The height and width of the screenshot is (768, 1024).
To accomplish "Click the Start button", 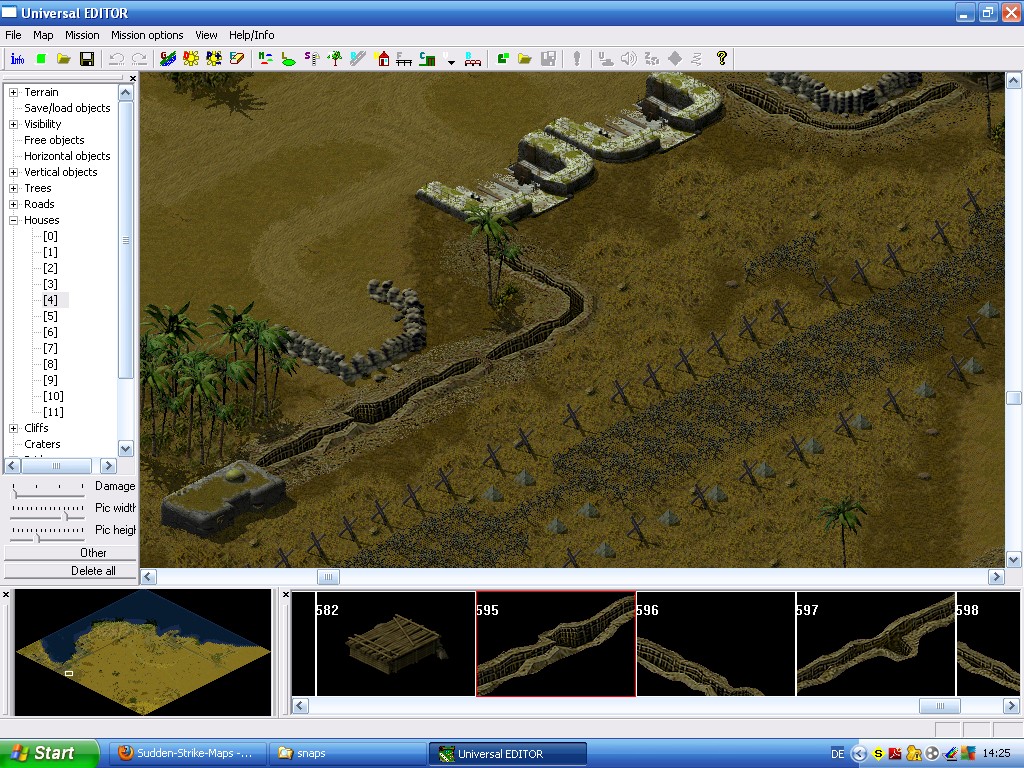I will pos(49,753).
